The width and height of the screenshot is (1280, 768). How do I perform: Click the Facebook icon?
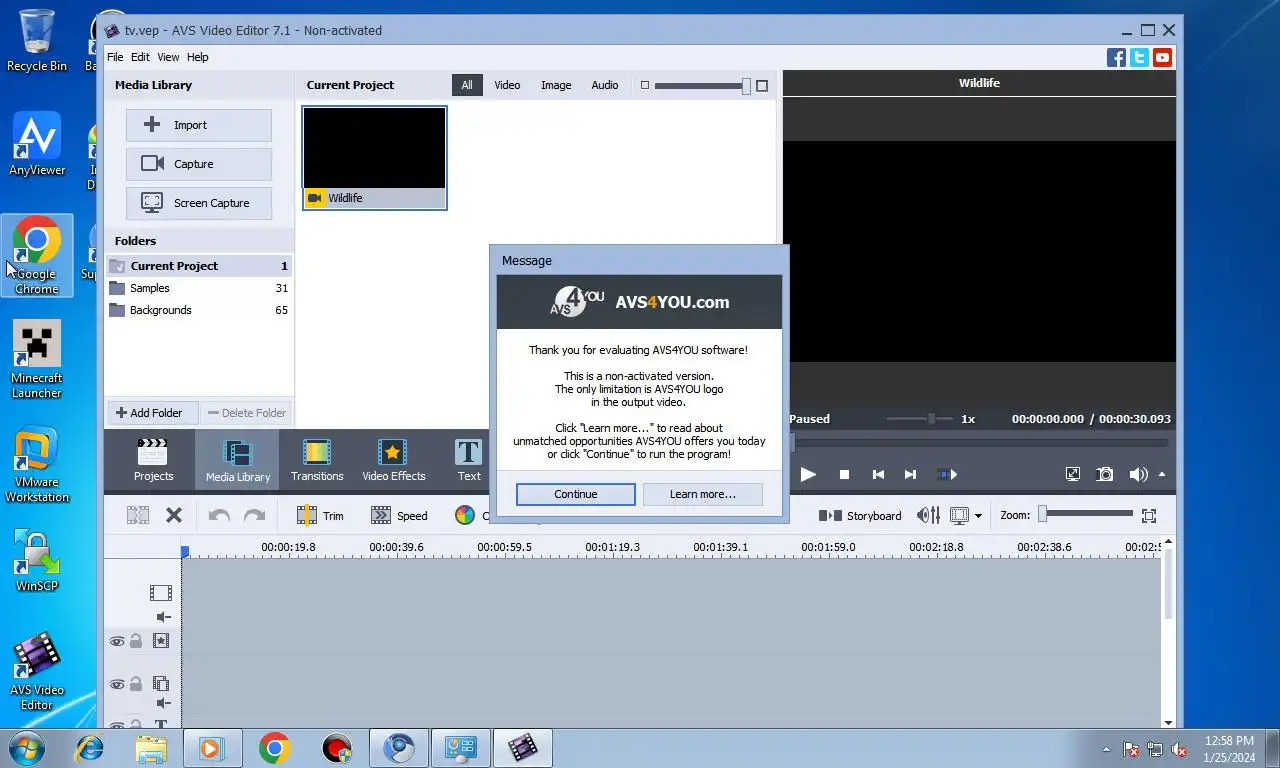coord(1116,58)
